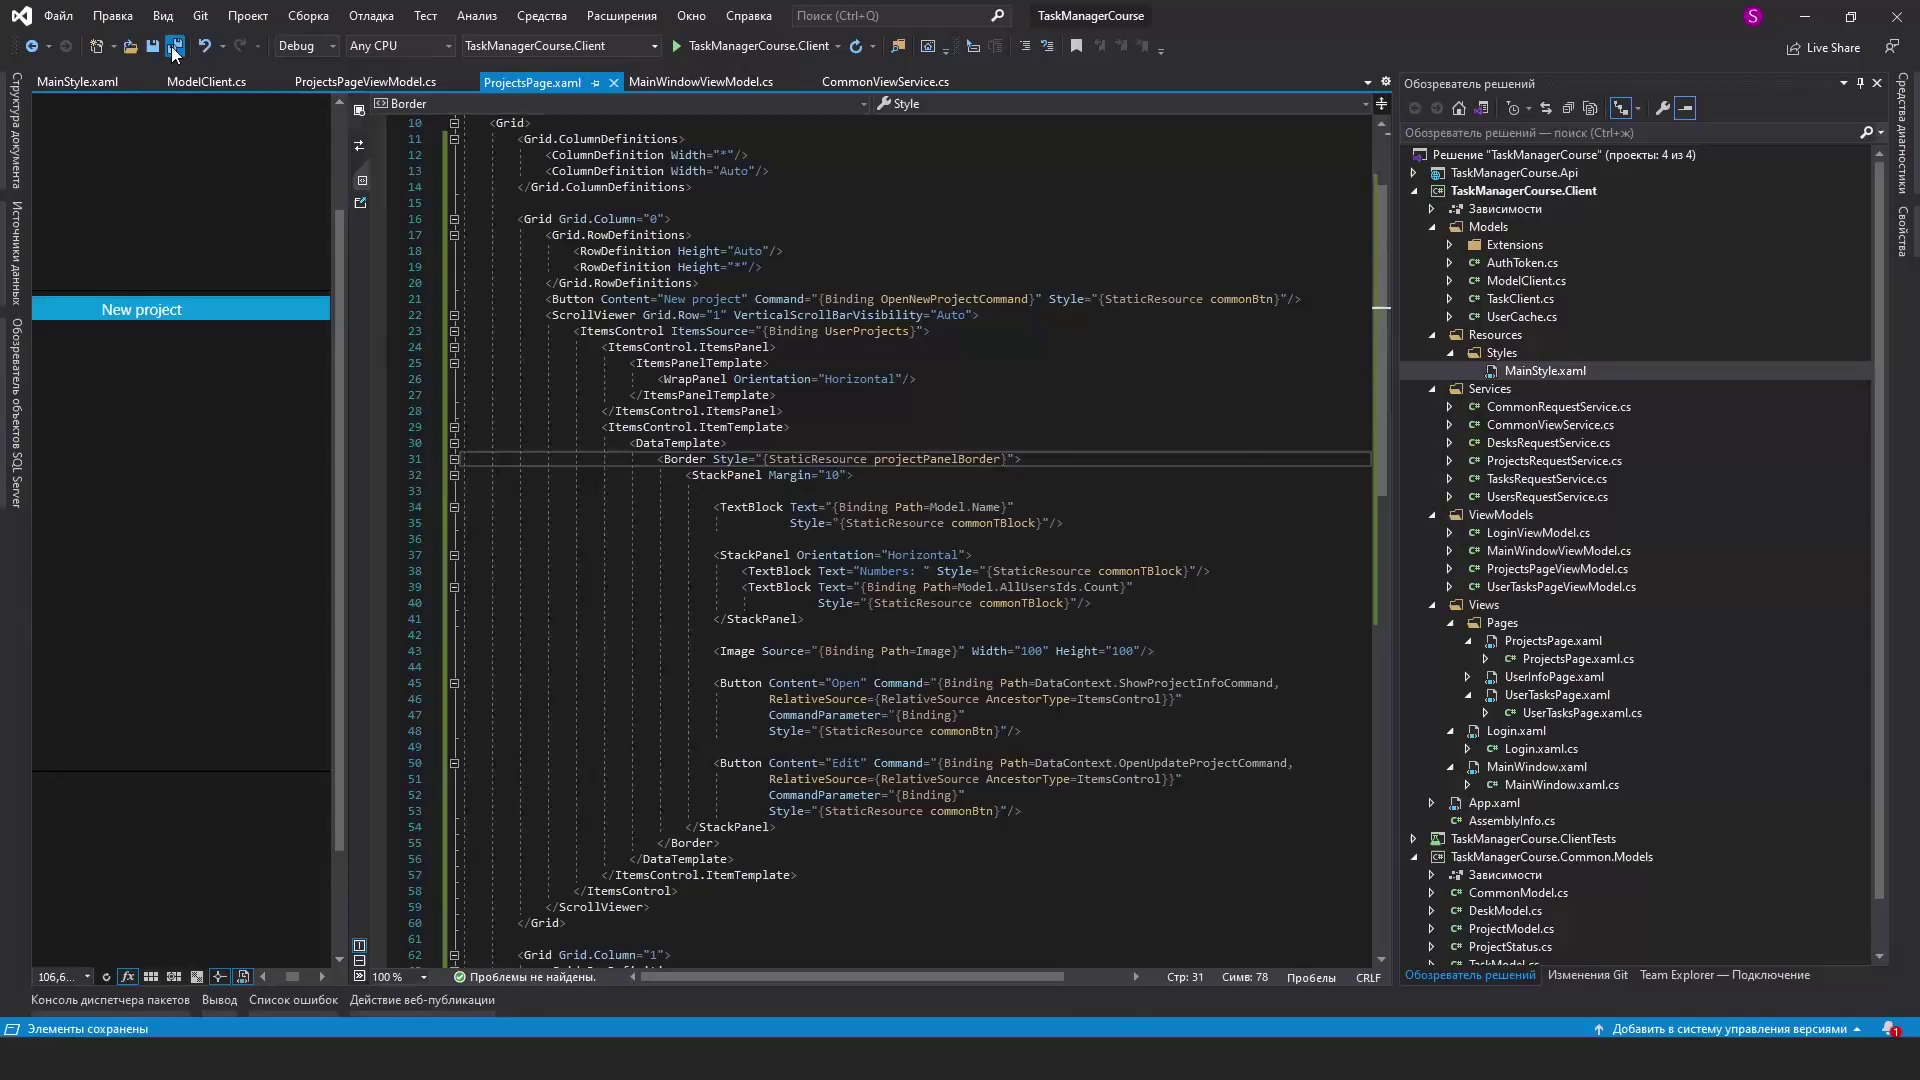This screenshot has width=1920, height=1080.
Task: Click the Collapse All icon in Solution Explorer
Action: [1568, 108]
